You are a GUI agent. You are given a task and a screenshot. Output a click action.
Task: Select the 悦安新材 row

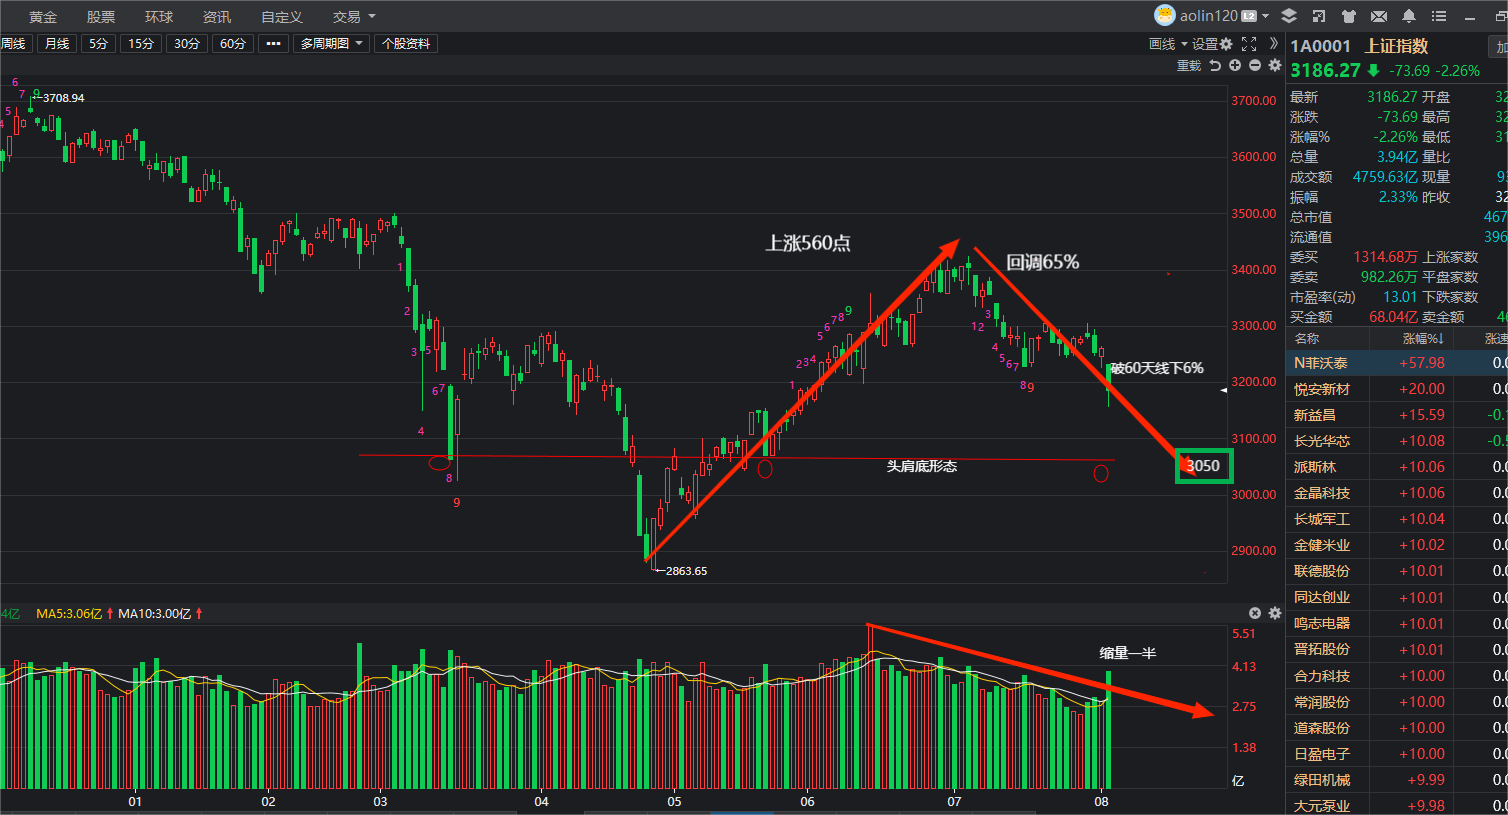pos(1397,389)
